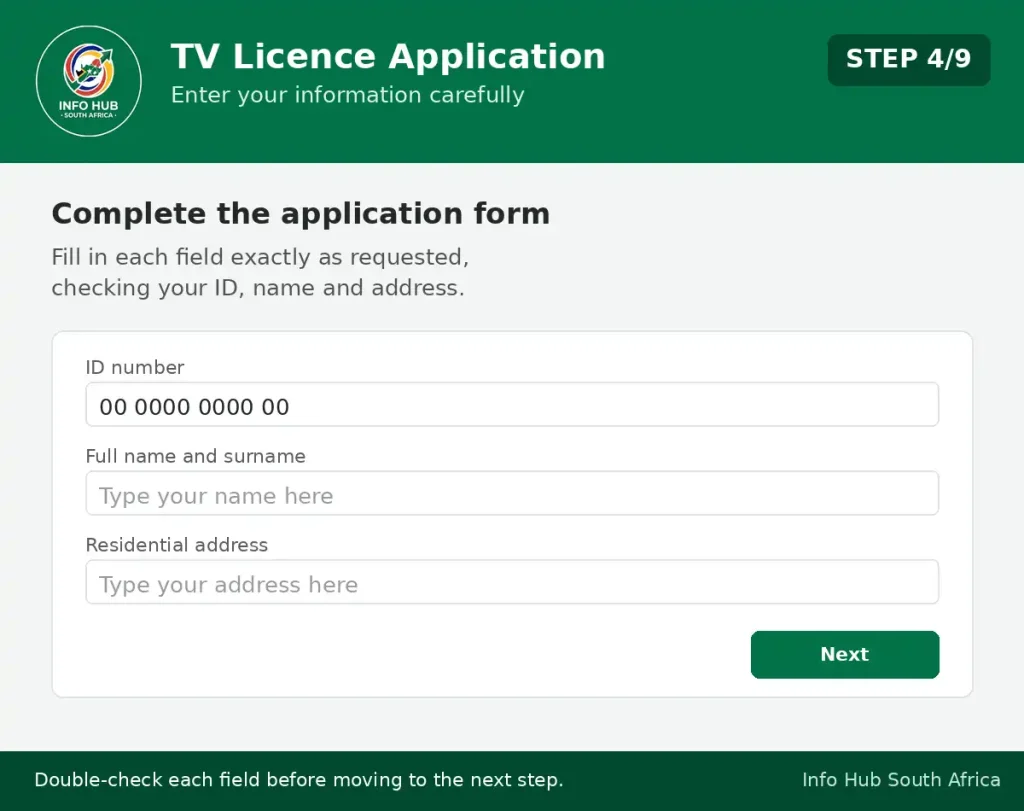Click the 'Full name and surname' label
The image size is (1024, 811).
pyautogui.click(x=195, y=456)
